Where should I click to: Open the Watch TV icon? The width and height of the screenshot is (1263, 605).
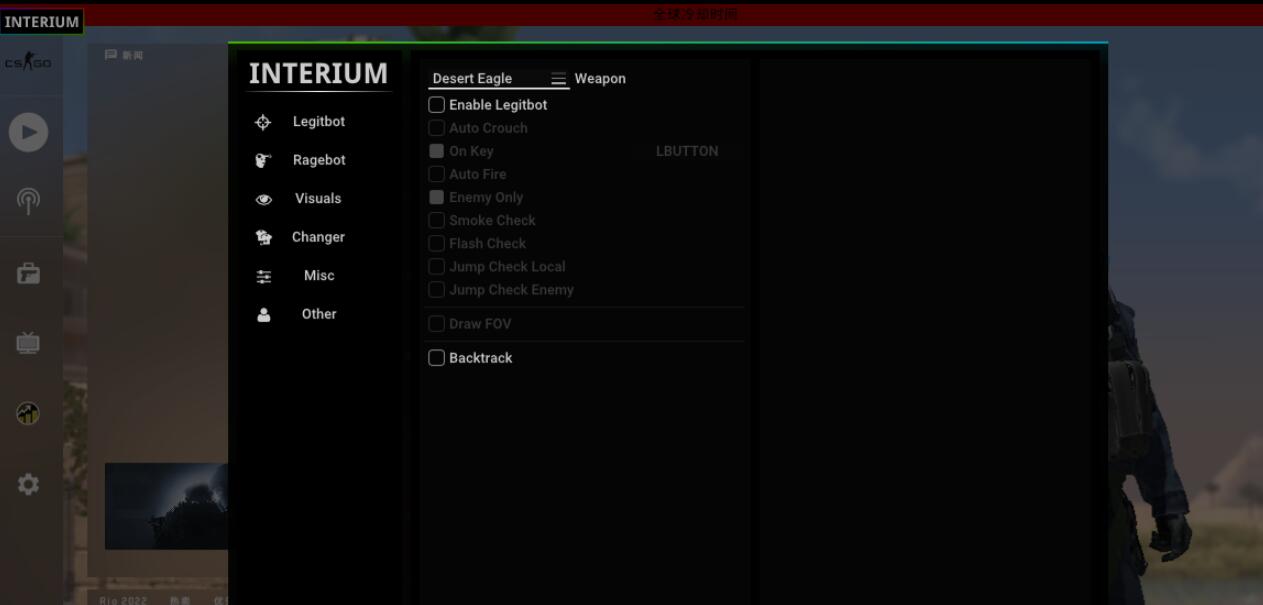point(28,343)
